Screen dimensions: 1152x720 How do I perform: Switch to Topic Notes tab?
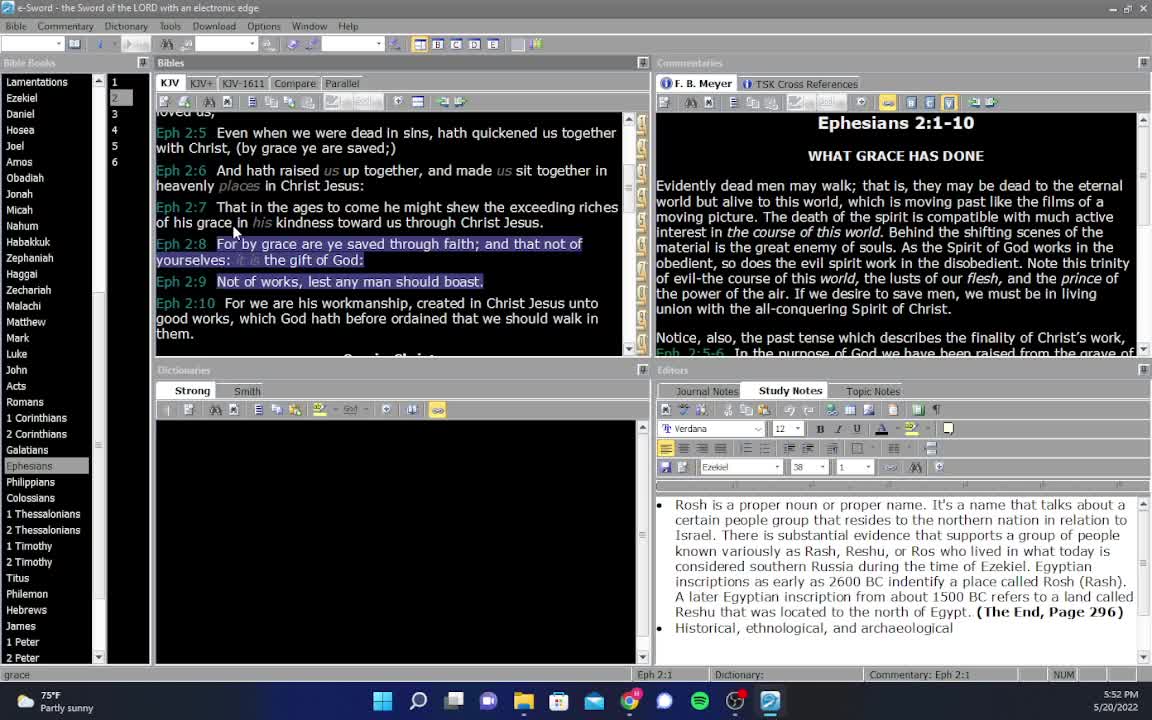point(873,392)
